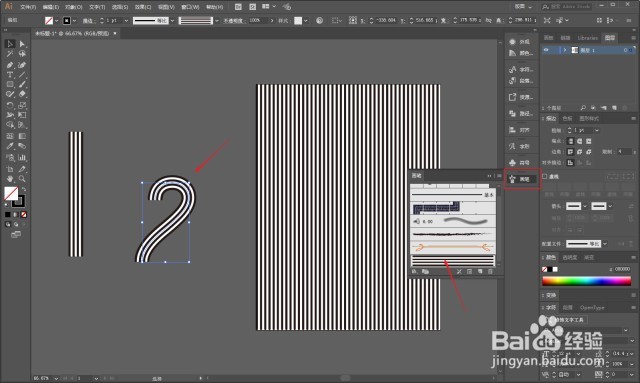Select the Eraser tool
Image resolution: width=640 pixels, height=383 pixels.
[x=22, y=94]
